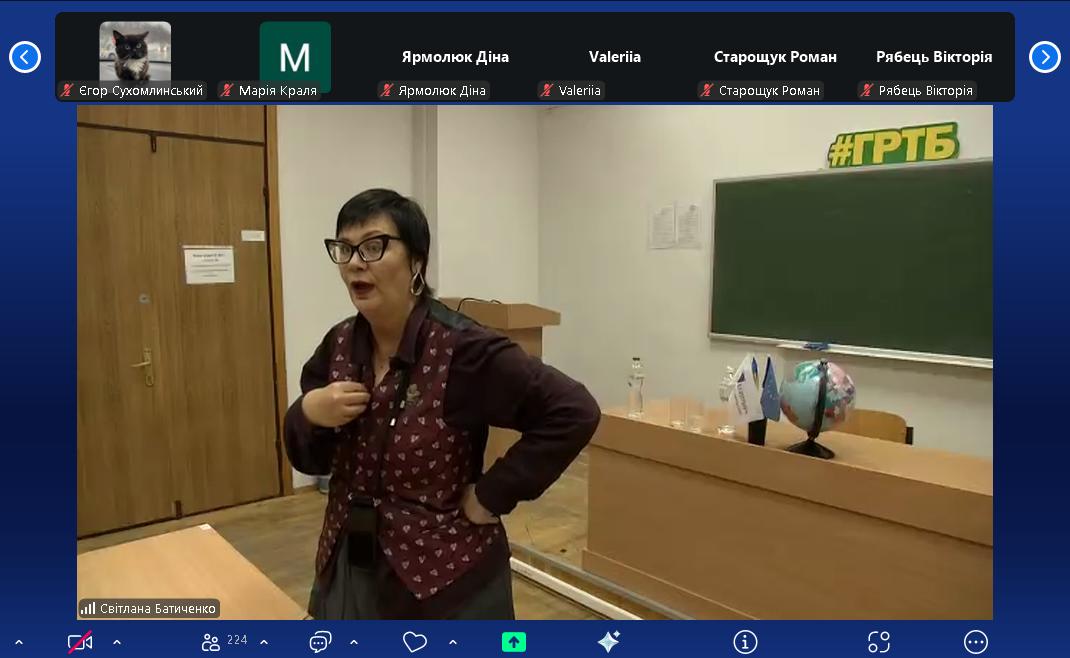Click the heart Reactions icon
The height and width of the screenshot is (658, 1070).
point(415,642)
